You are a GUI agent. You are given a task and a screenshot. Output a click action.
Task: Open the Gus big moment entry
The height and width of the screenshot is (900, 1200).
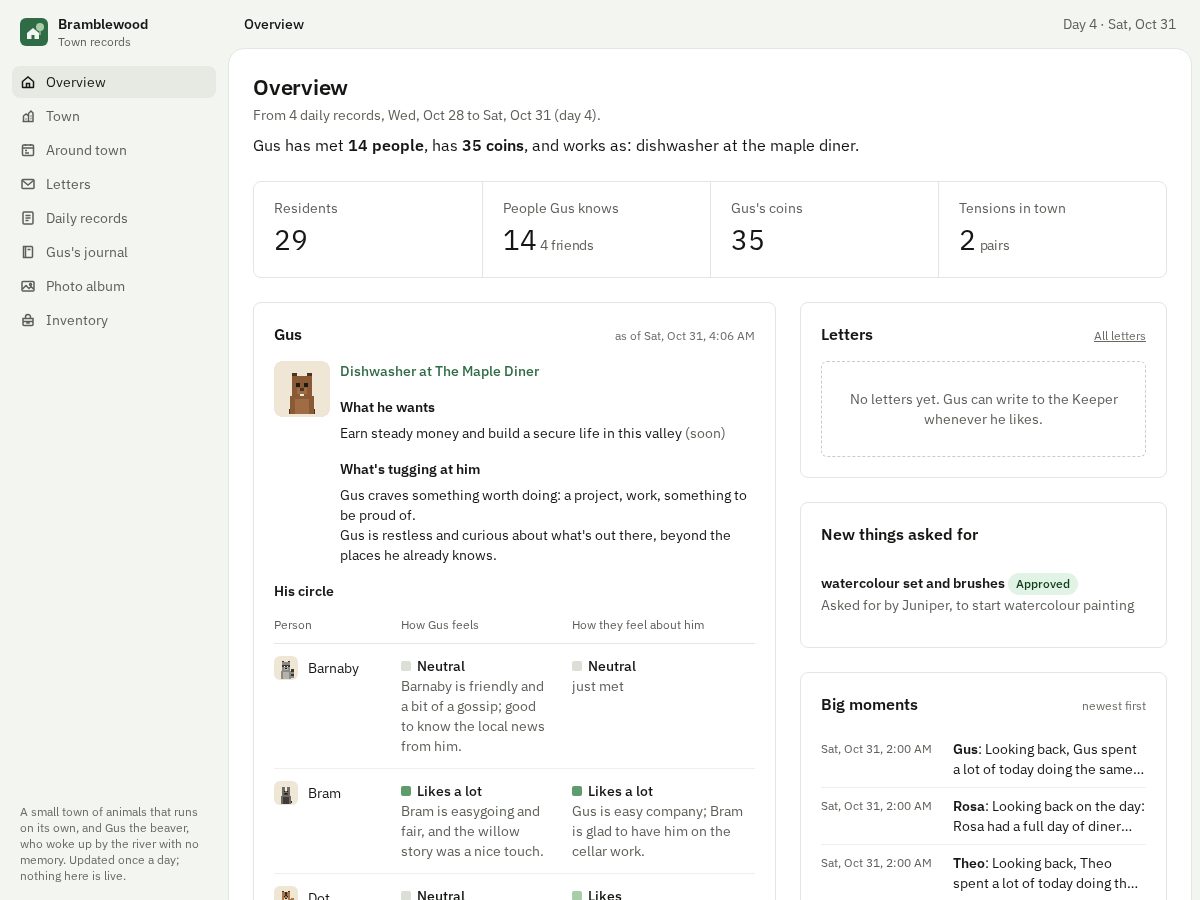click(x=983, y=759)
